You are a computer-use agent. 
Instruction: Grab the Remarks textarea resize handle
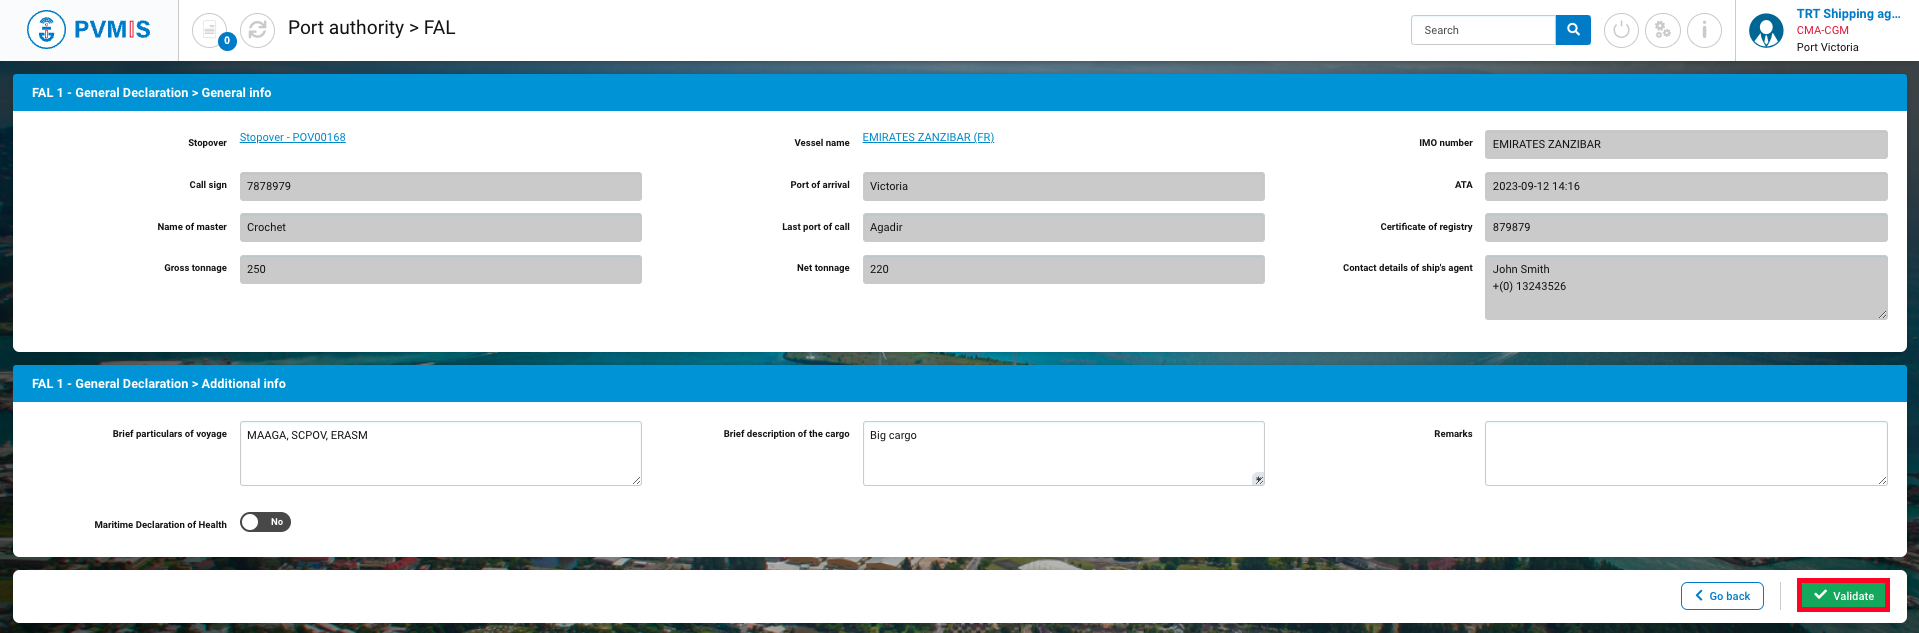[1882, 481]
